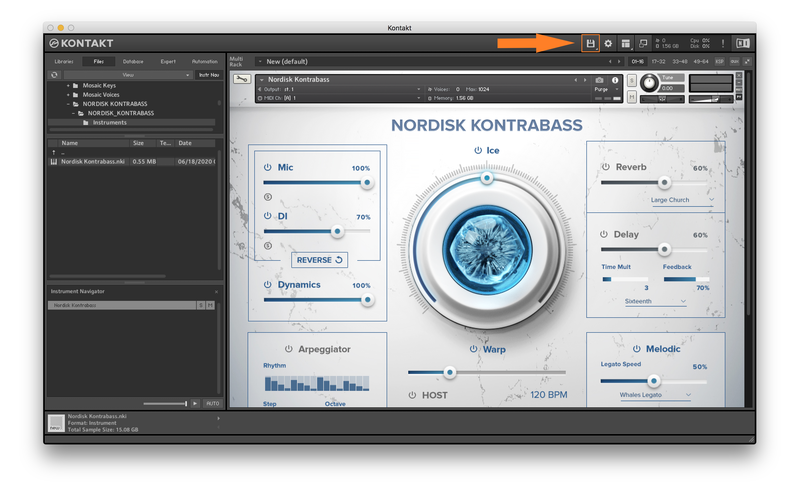Viewport: 800px width, 486px height.
Task: Toggle the Reverb power switch
Action: [x=606, y=168]
